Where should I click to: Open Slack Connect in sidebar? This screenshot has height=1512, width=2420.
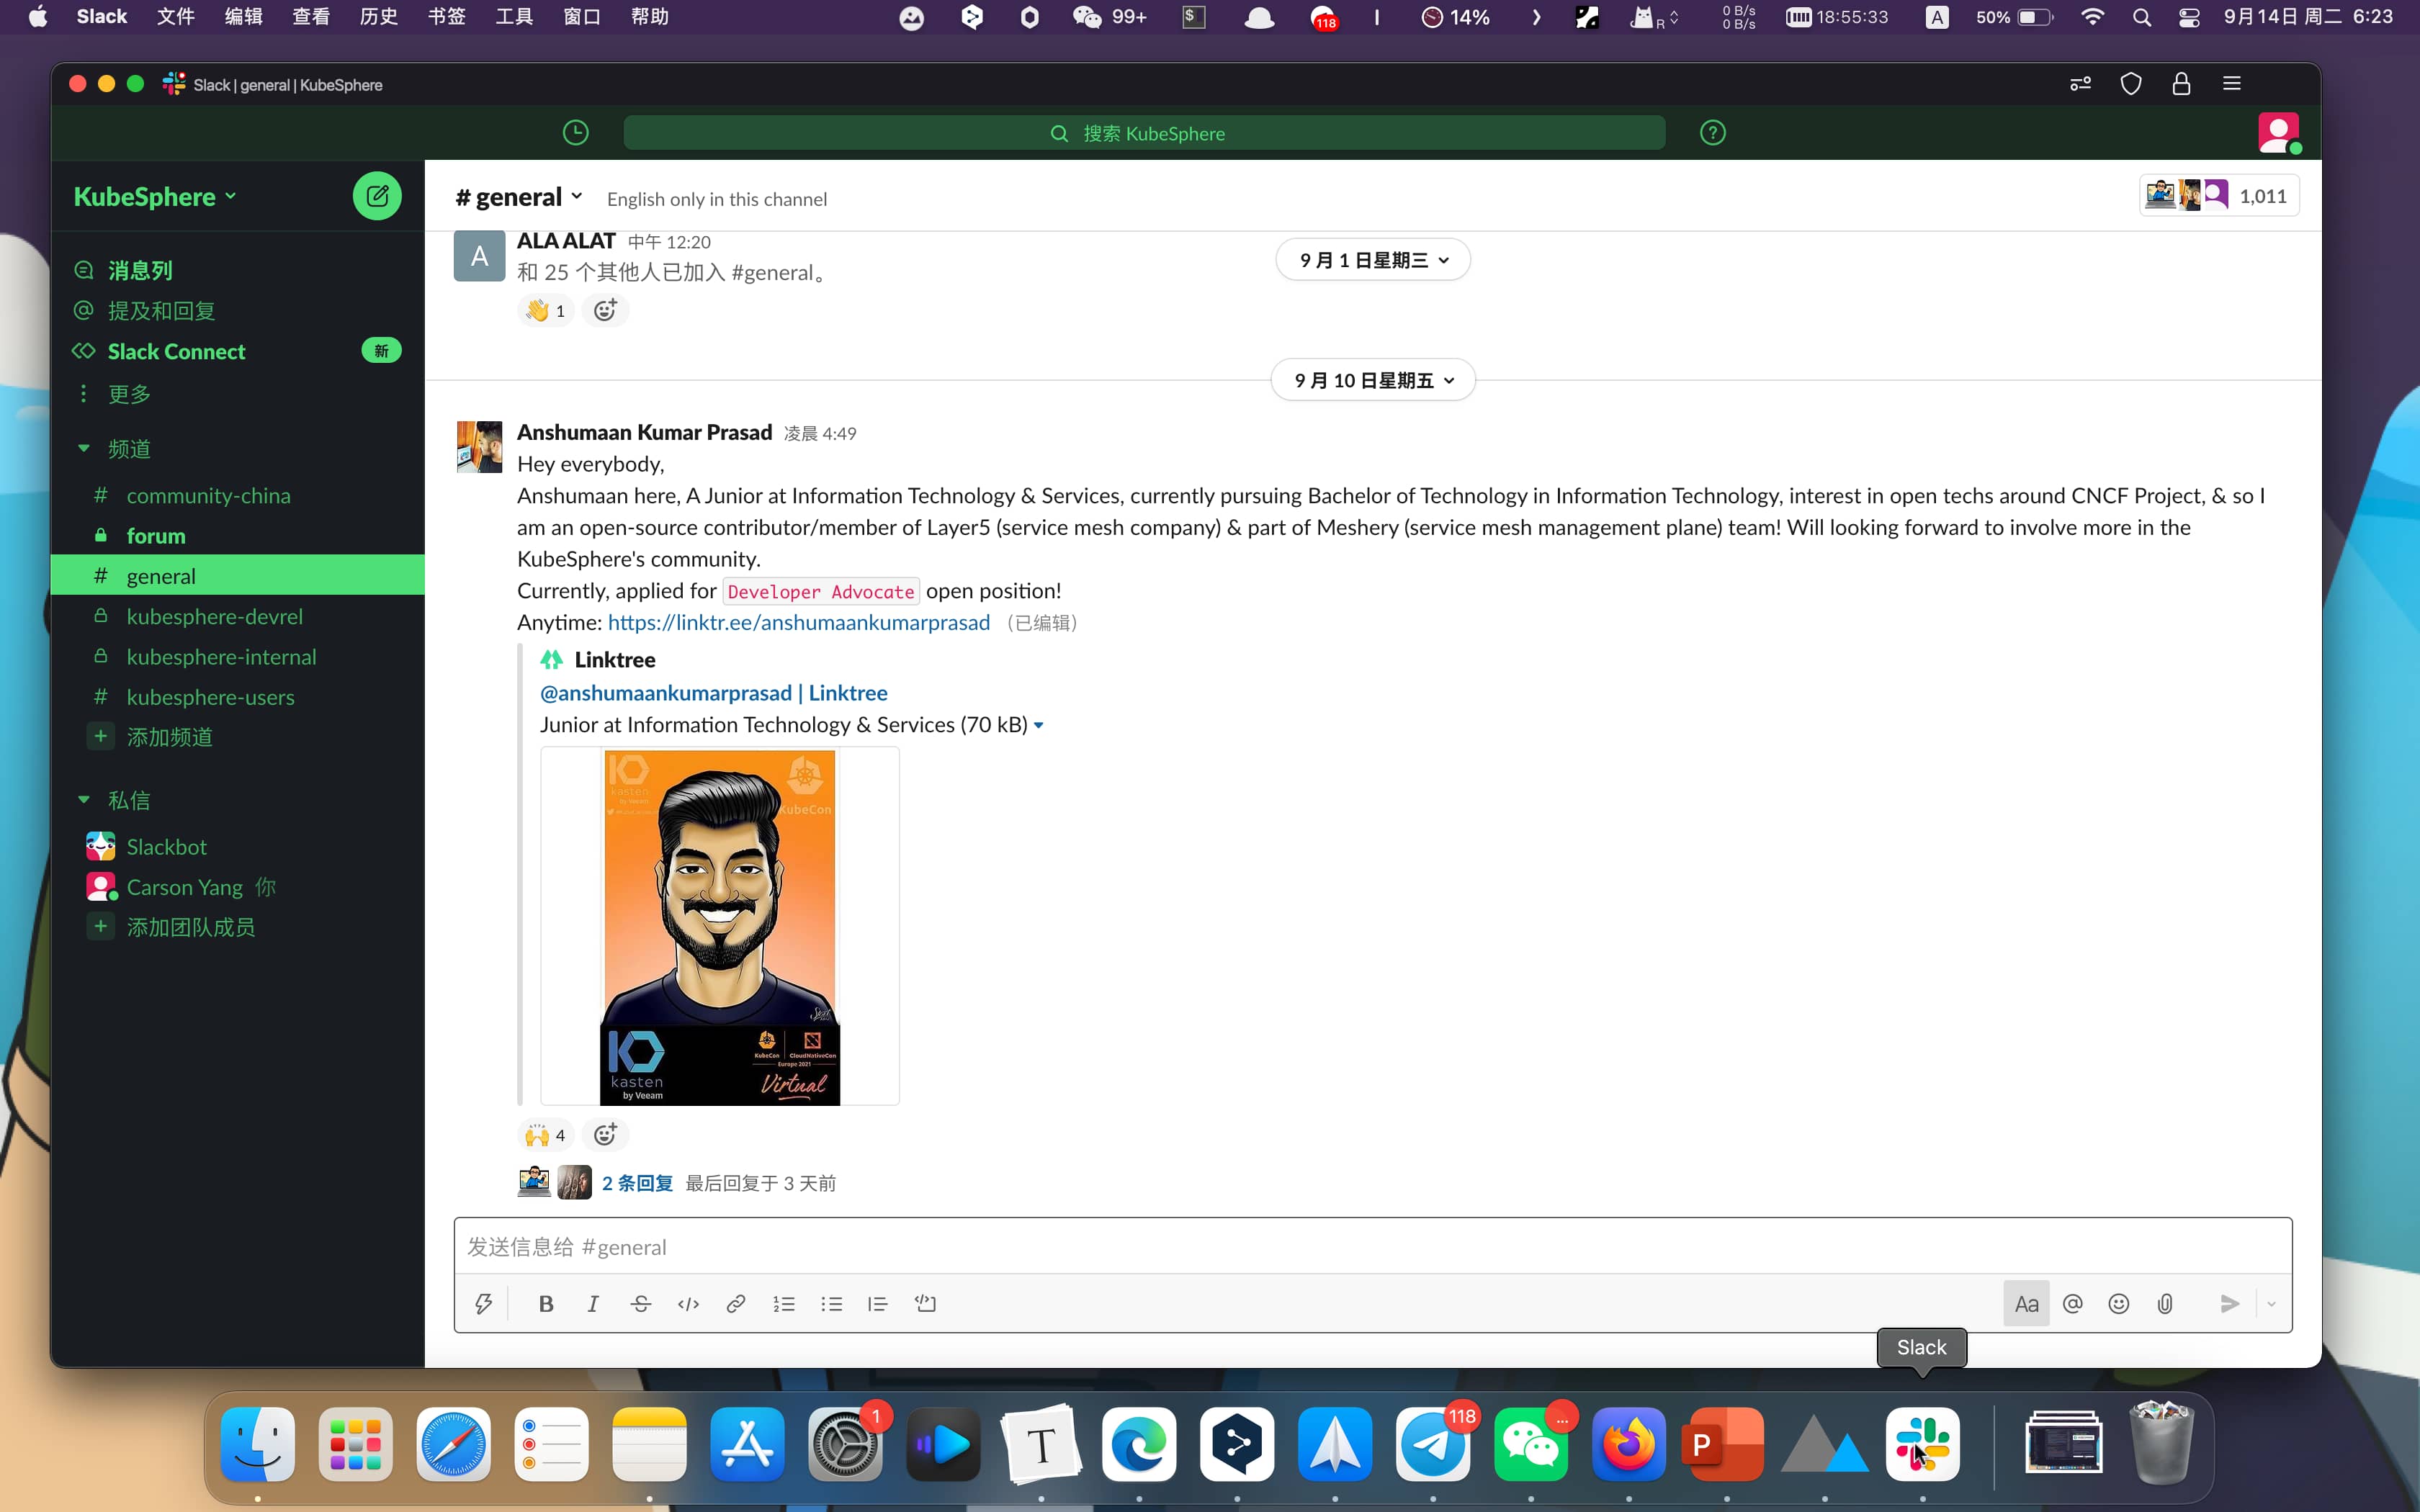click(176, 351)
